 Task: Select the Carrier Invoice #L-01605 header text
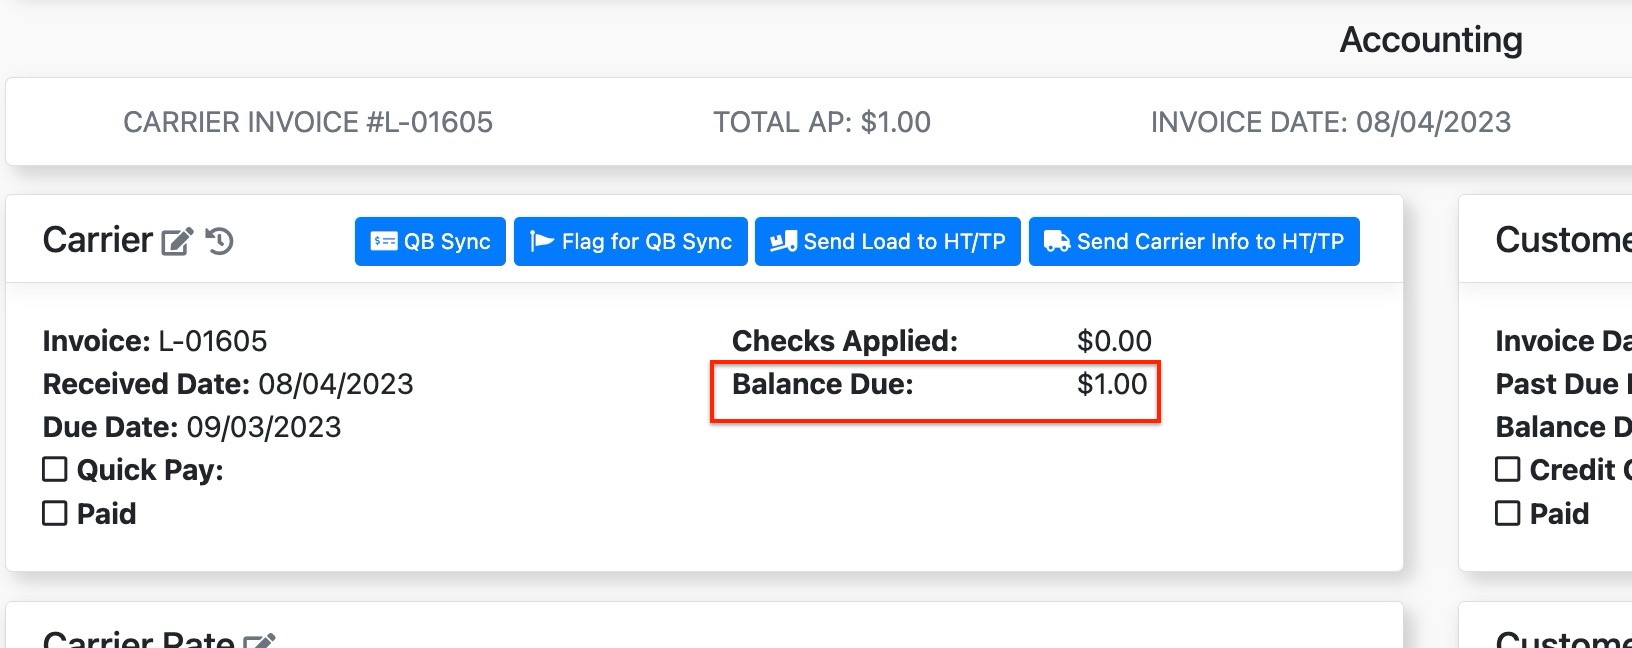click(x=308, y=122)
